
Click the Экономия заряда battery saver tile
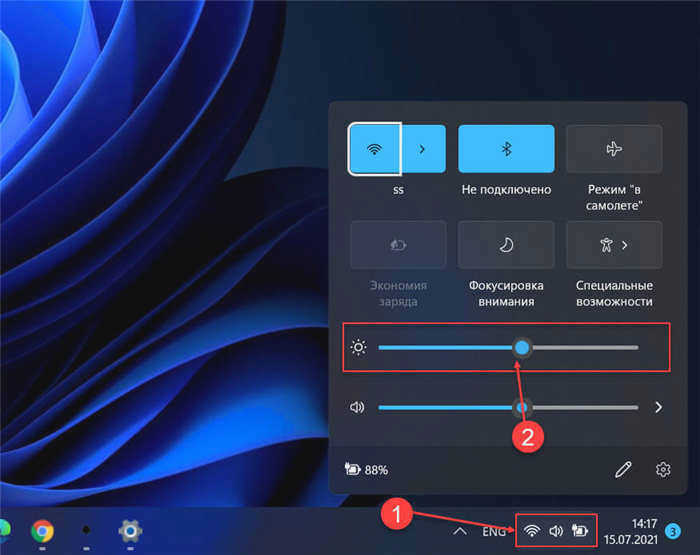click(x=398, y=245)
